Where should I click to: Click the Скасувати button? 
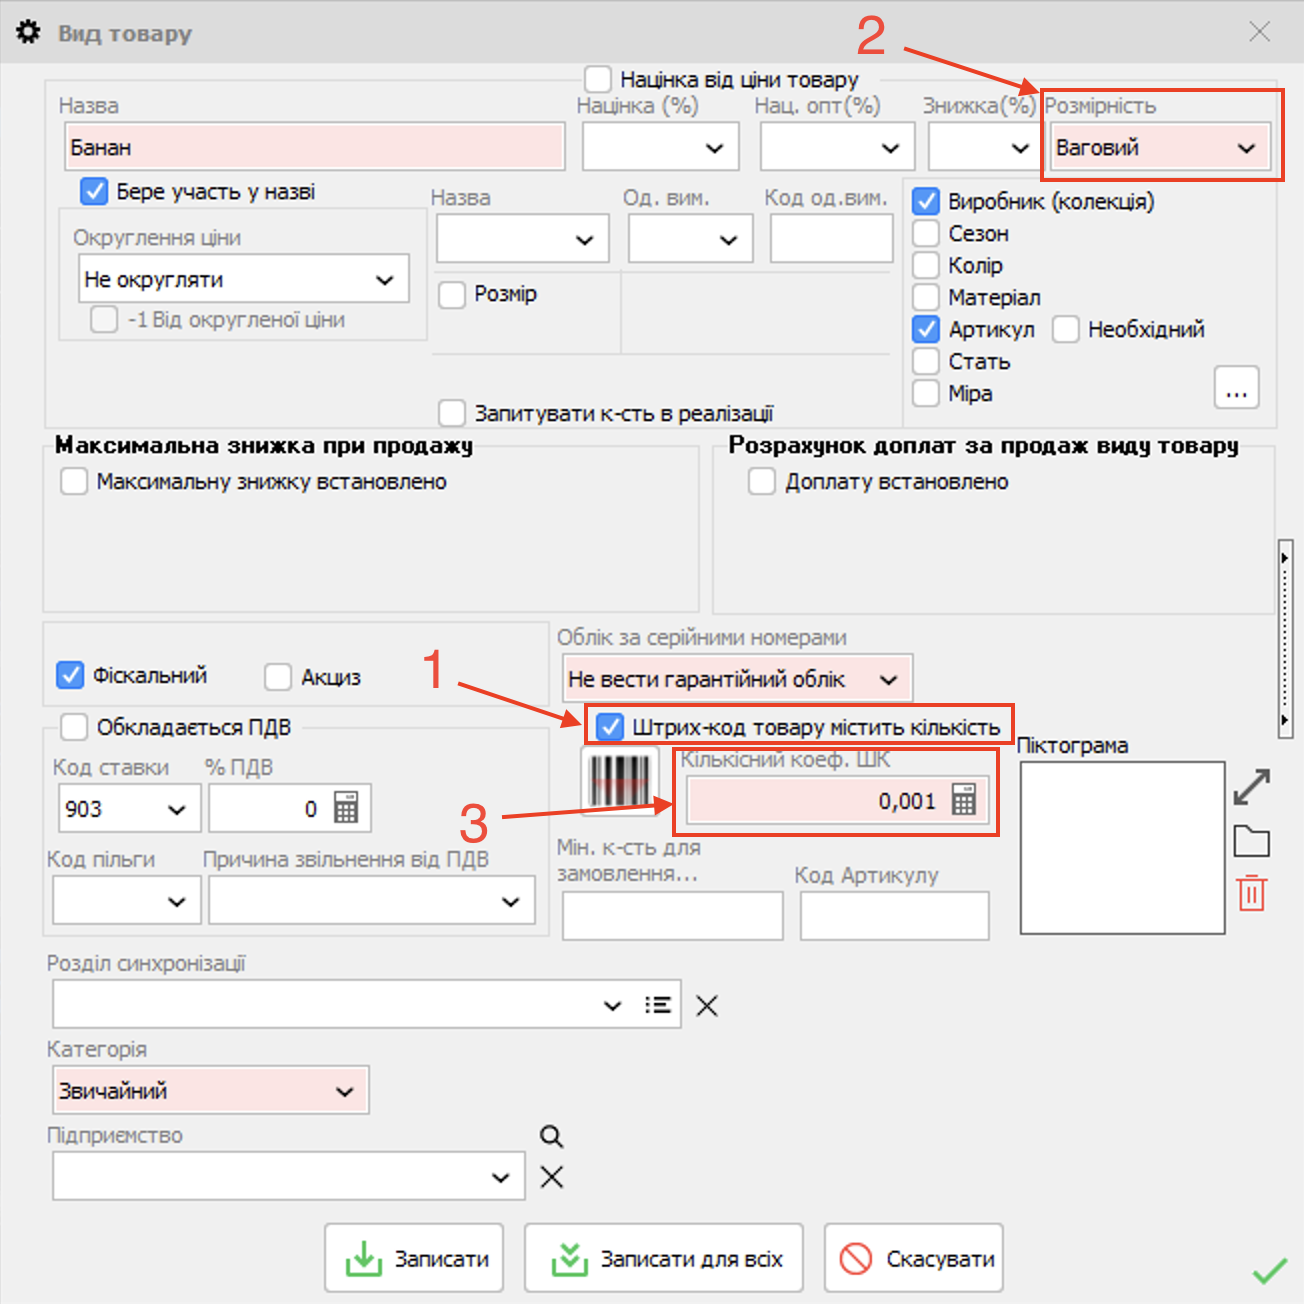(914, 1258)
